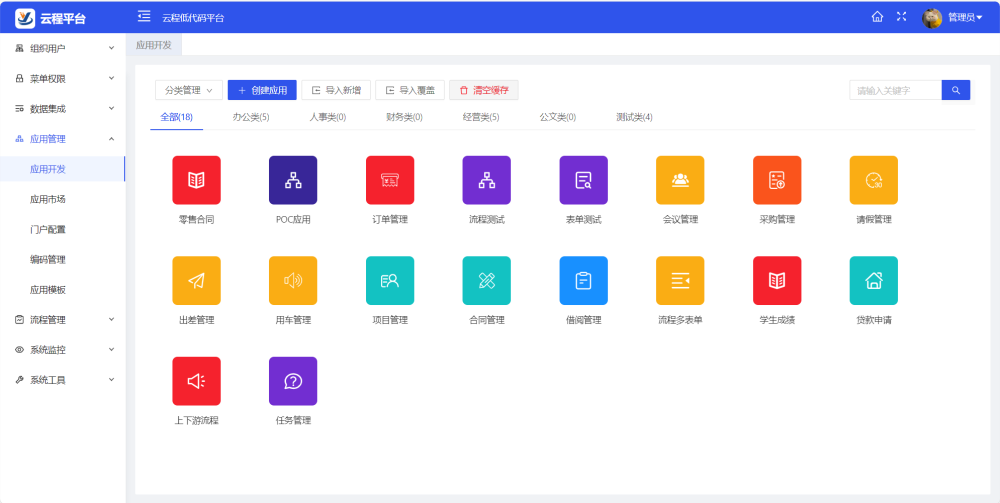The image size is (1000, 503).
Task: Open the 学生成绩 app icon
Action: 777,281
